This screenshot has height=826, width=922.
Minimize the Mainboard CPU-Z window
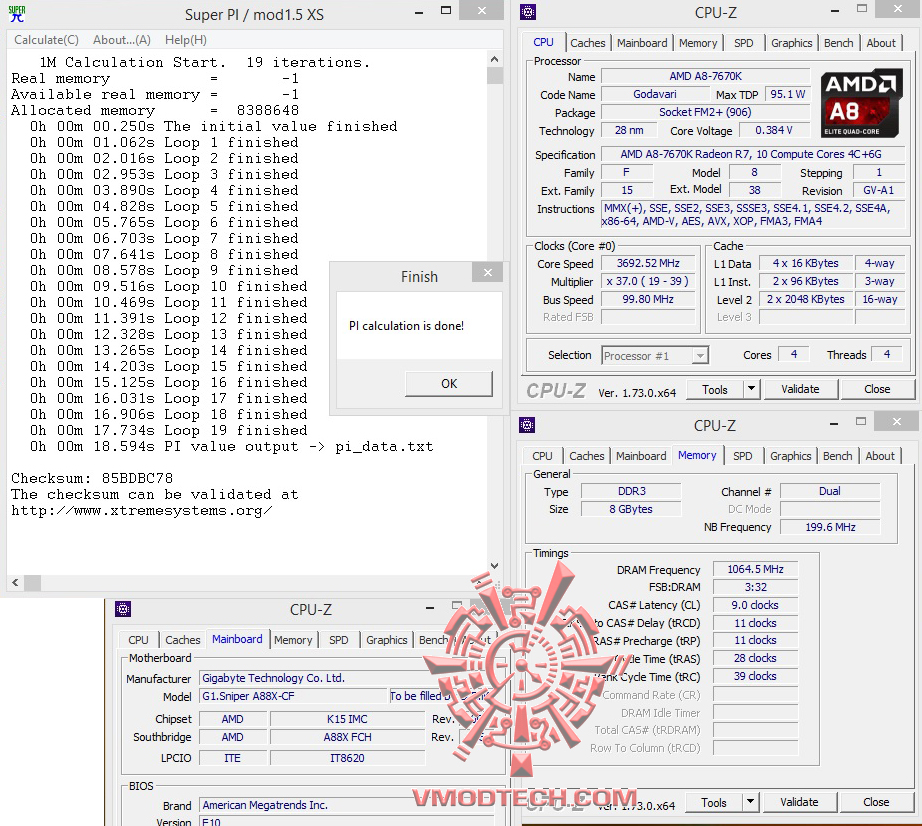click(430, 608)
